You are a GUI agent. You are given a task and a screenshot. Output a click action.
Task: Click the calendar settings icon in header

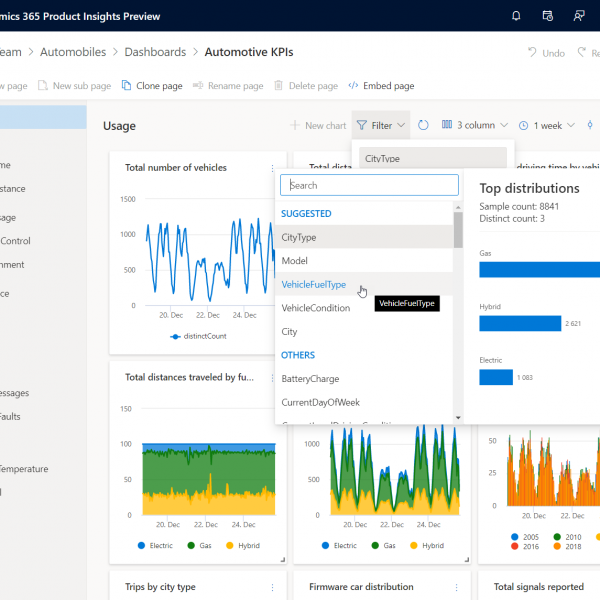(548, 16)
